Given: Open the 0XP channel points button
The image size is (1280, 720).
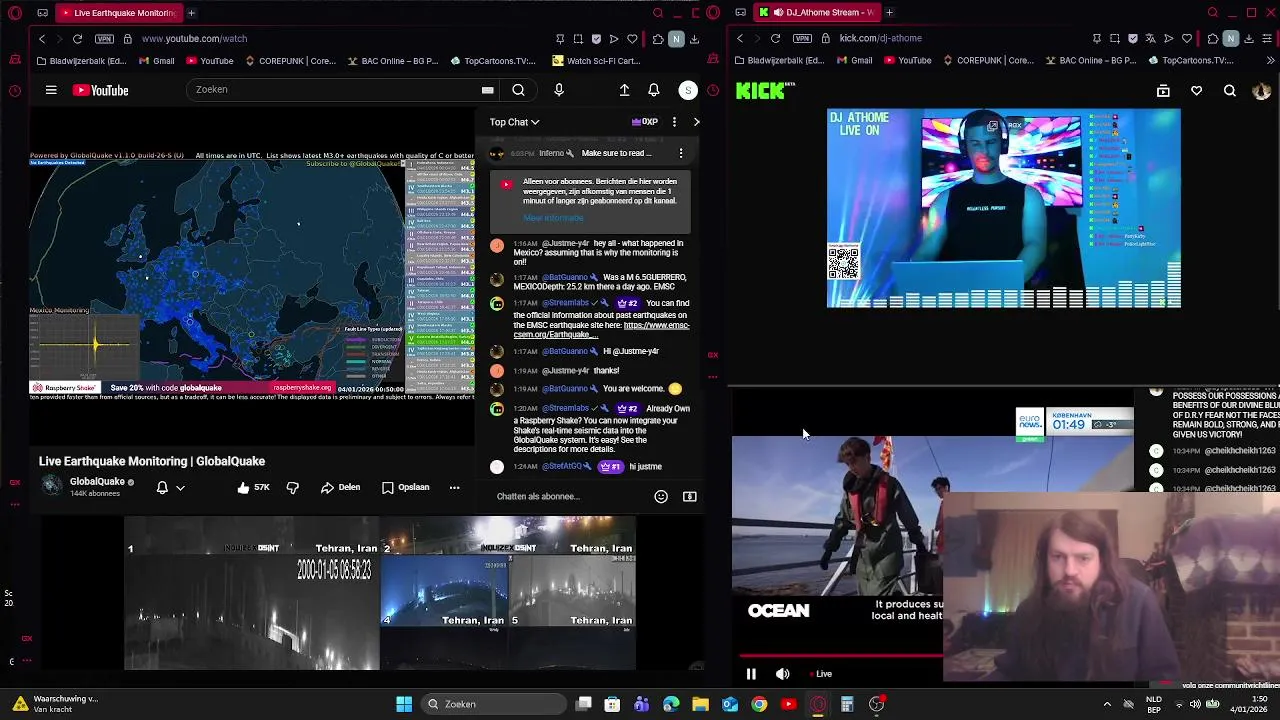Looking at the screenshot, I should (x=645, y=122).
